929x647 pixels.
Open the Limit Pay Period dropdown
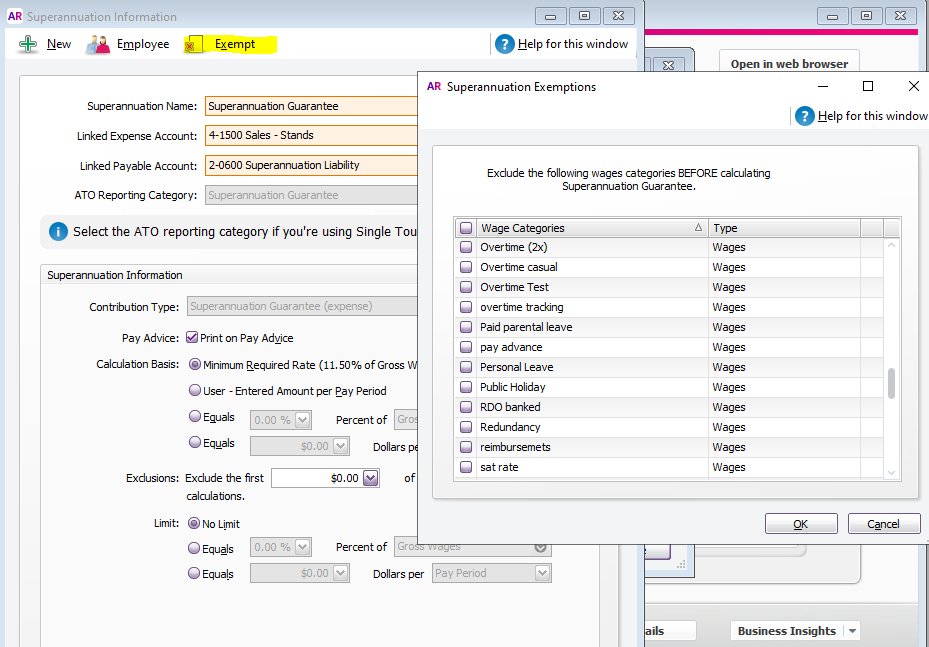tap(542, 573)
